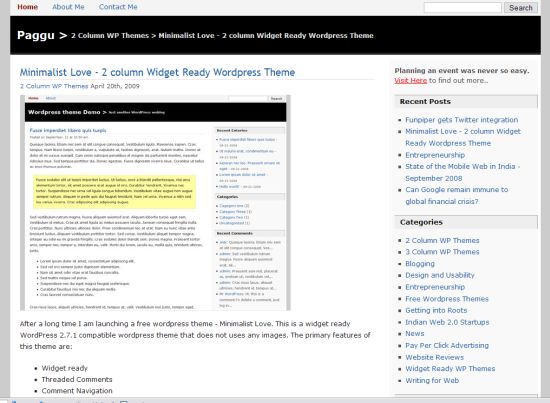The width and height of the screenshot is (550, 403).
Task: Open 2 Column WP Themes breadcrumb in header
Action: (x=110, y=35)
